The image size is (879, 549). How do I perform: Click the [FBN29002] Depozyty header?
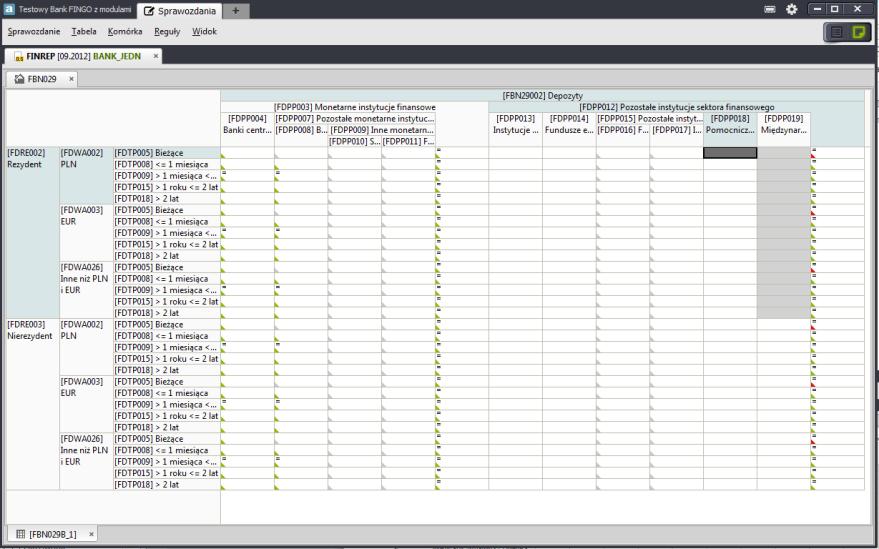tap(542, 96)
